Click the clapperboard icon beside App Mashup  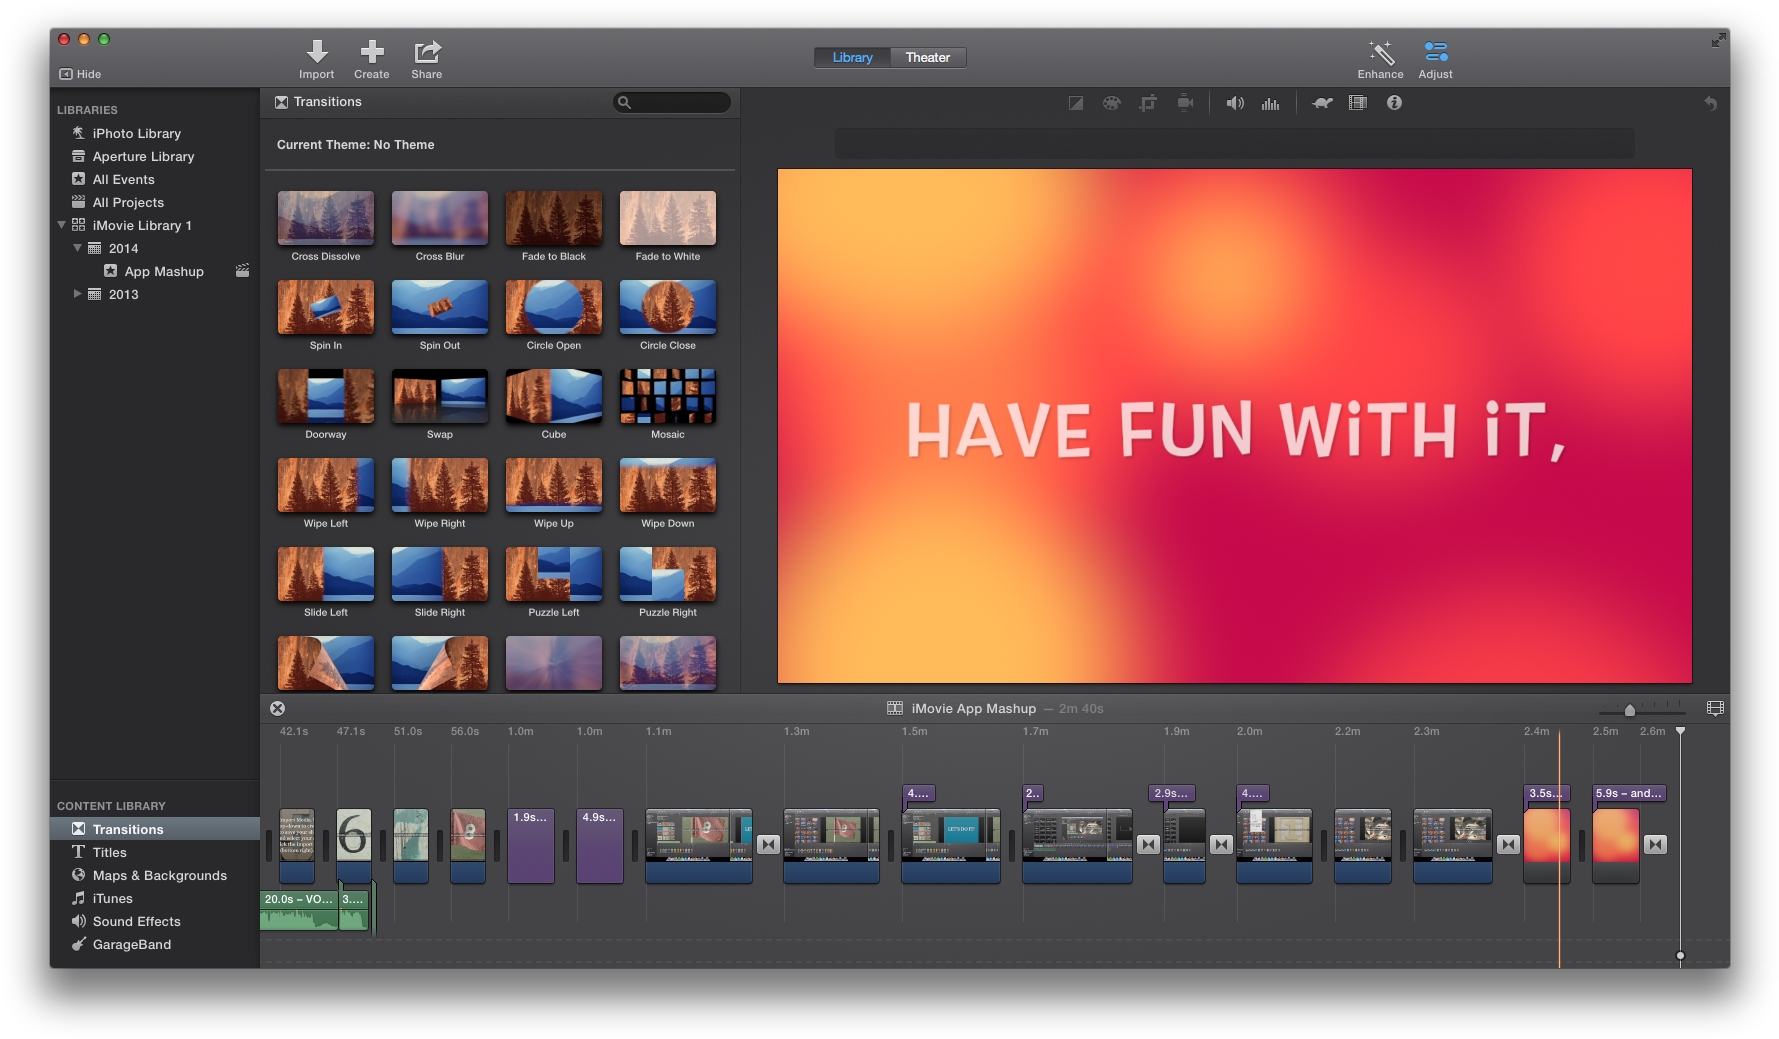click(242, 270)
